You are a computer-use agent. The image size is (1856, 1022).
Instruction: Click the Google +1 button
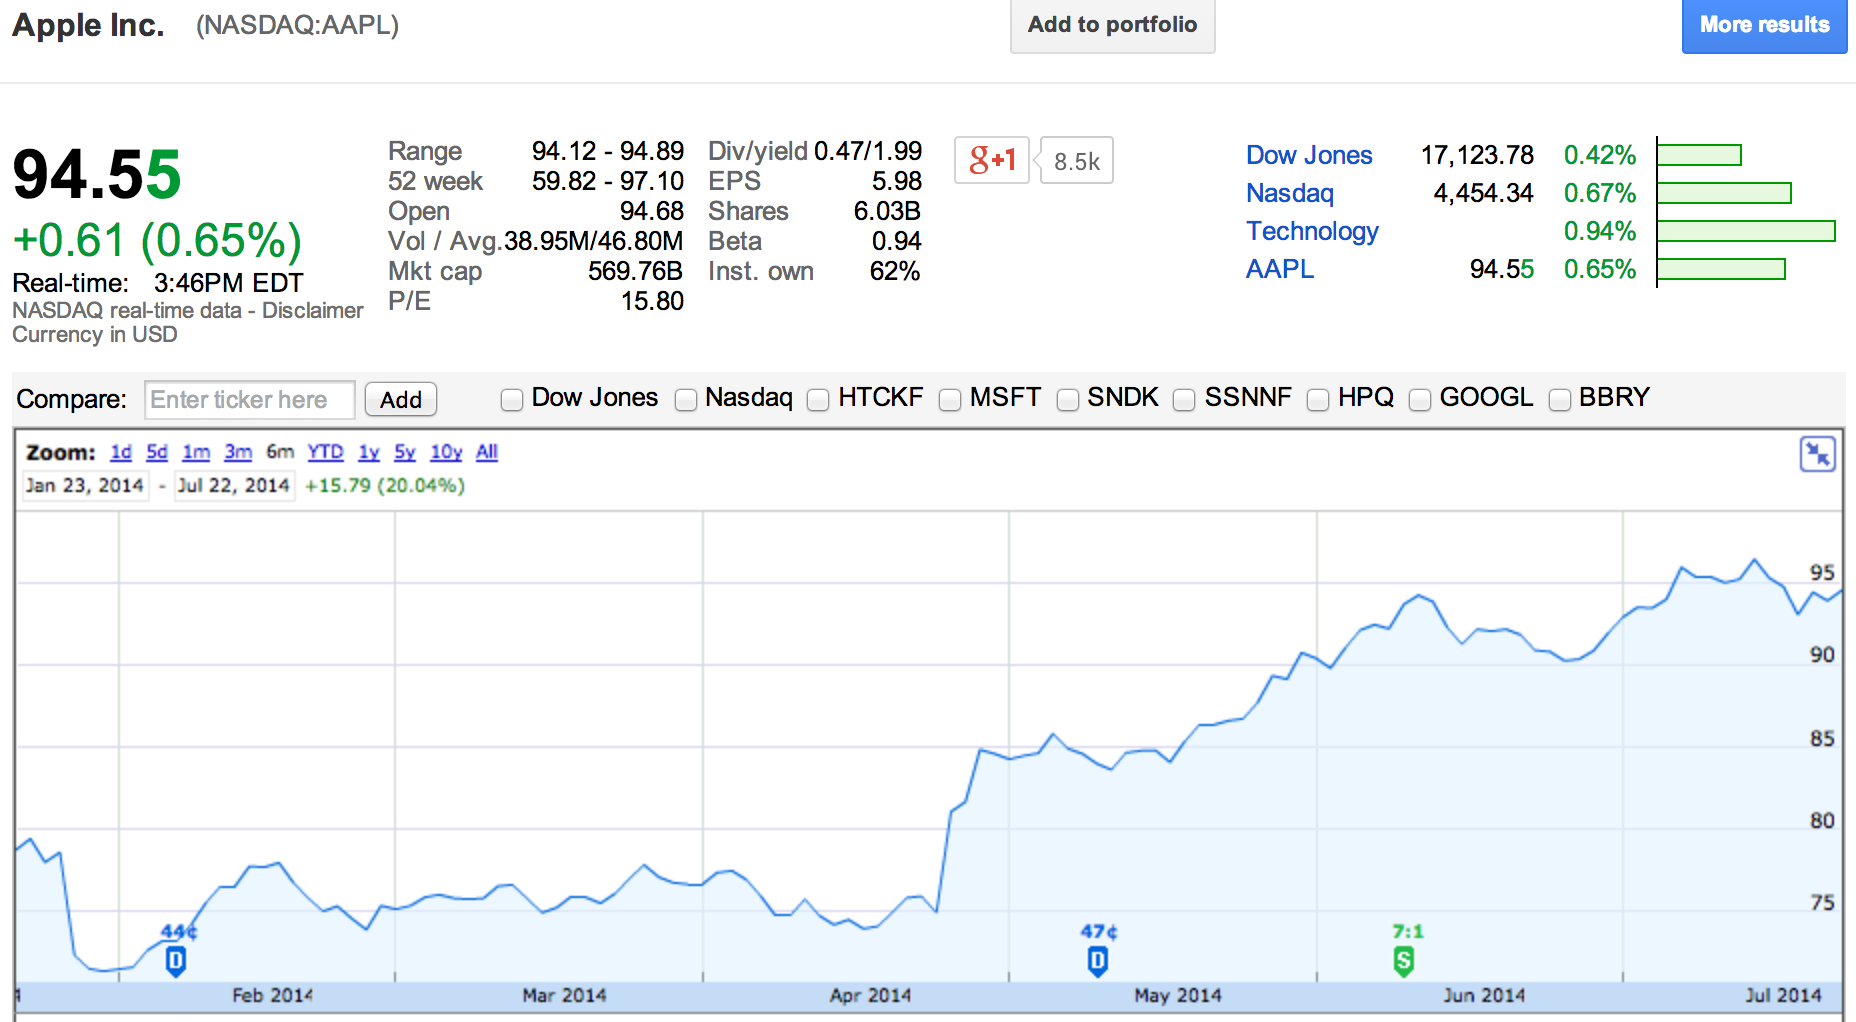tap(992, 160)
